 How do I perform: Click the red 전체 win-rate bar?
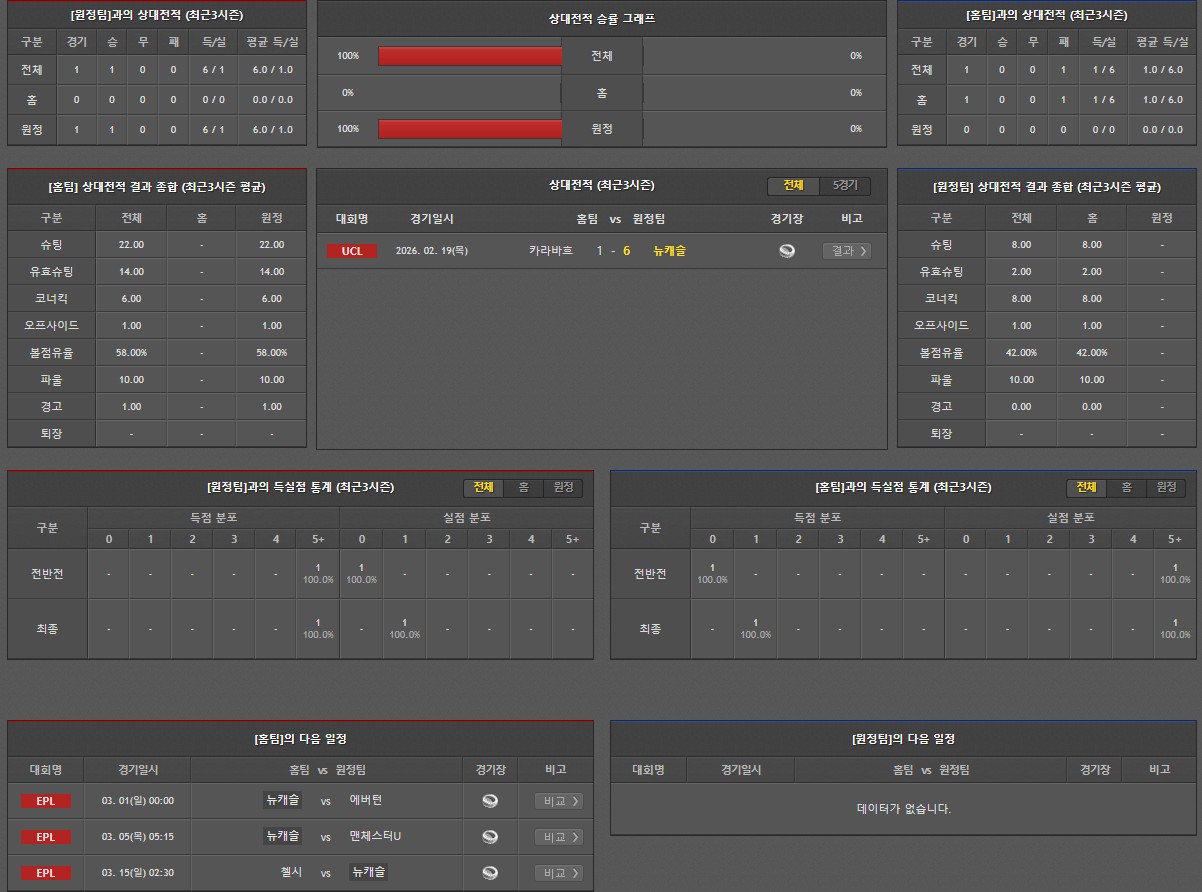[x=470, y=56]
